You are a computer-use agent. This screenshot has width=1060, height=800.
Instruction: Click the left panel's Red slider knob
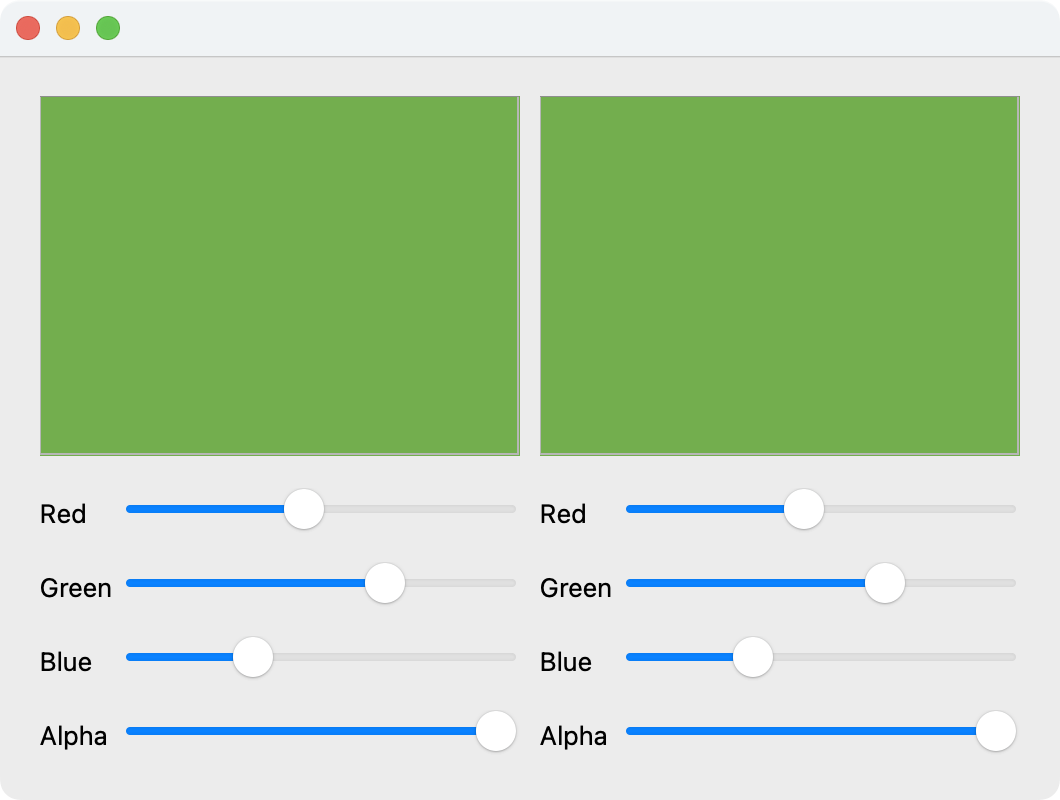point(304,509)
